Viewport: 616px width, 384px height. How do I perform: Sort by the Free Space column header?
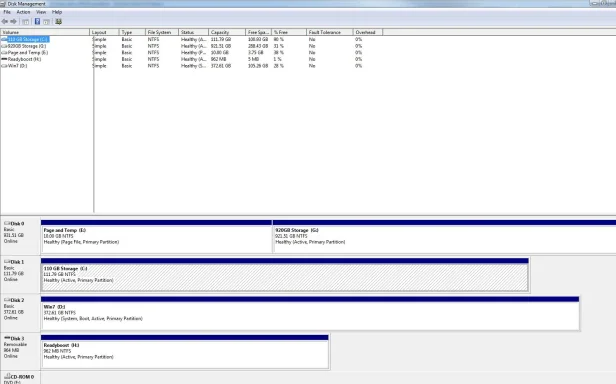(258, 32)
